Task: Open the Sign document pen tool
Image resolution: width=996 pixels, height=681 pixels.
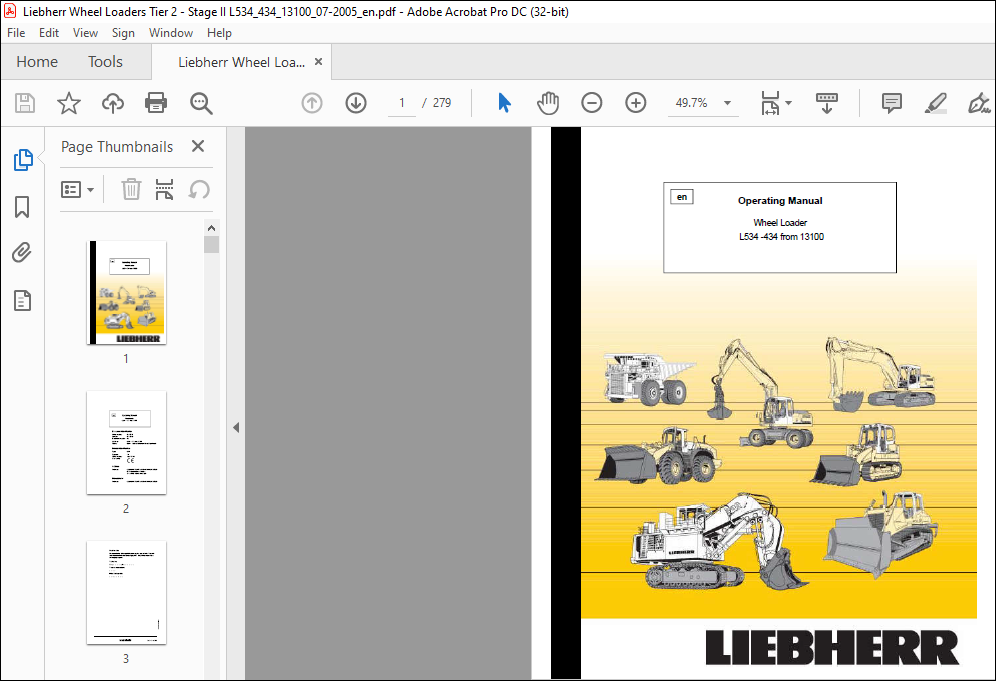Action: [979, 103]
